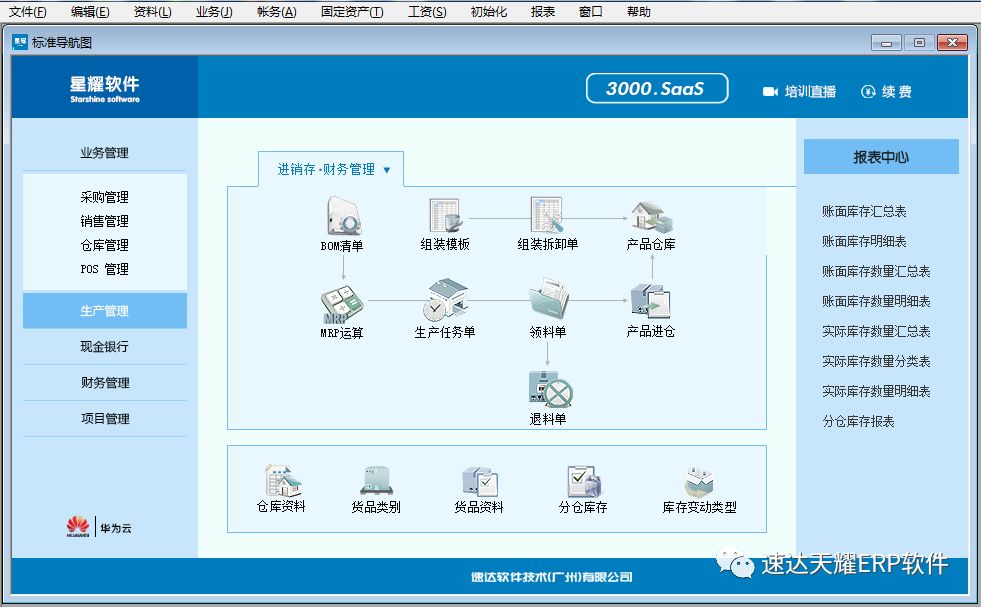Screen dimensions: 981x607
Task: Open 分仓库存 icon
Action: click(x=583, y=482)
